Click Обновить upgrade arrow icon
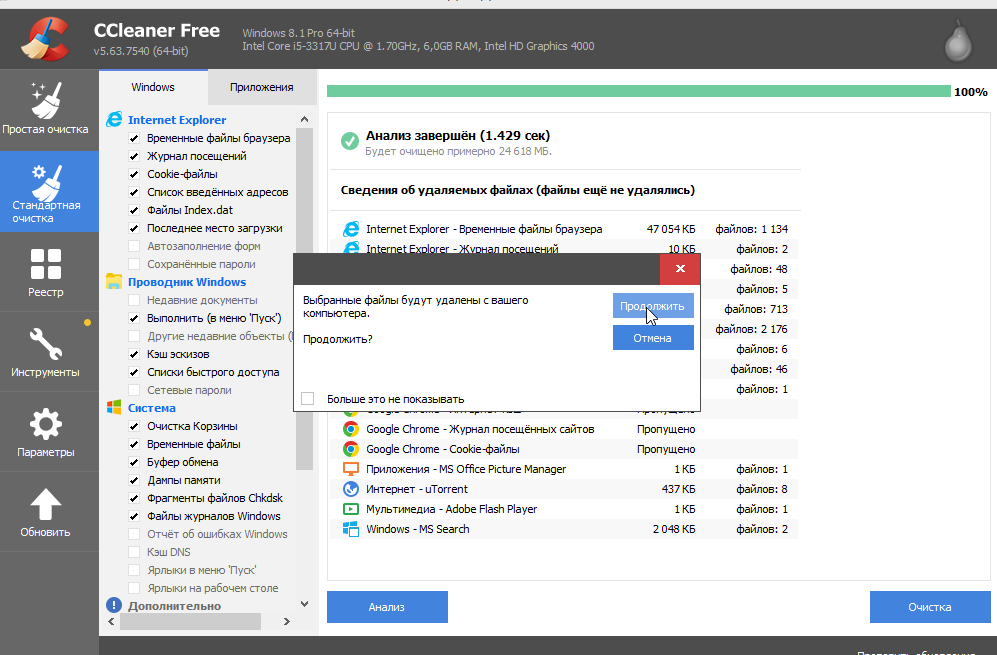This screenshot has height=655, width=997. (46, 505)
